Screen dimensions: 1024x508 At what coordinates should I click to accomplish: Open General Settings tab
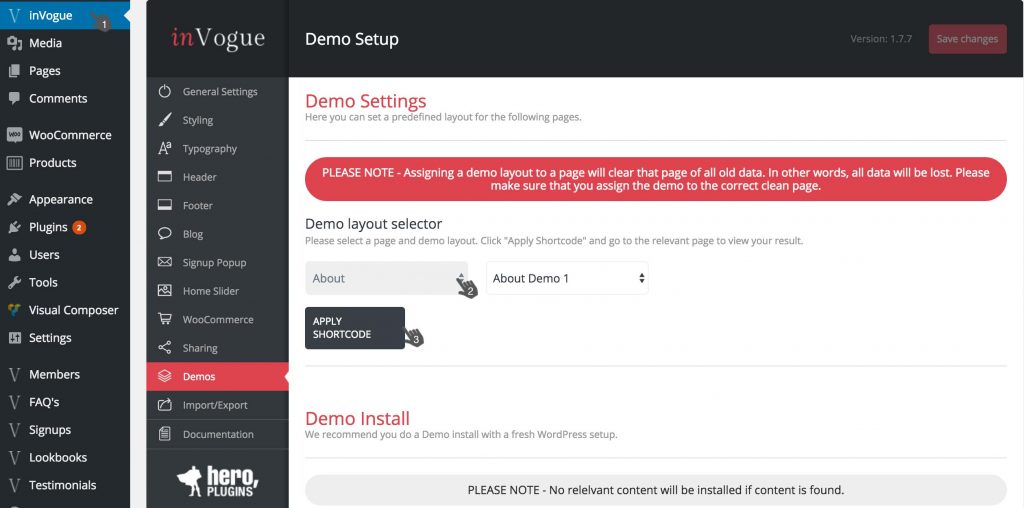pyautogui.click(x=217, y=91)
